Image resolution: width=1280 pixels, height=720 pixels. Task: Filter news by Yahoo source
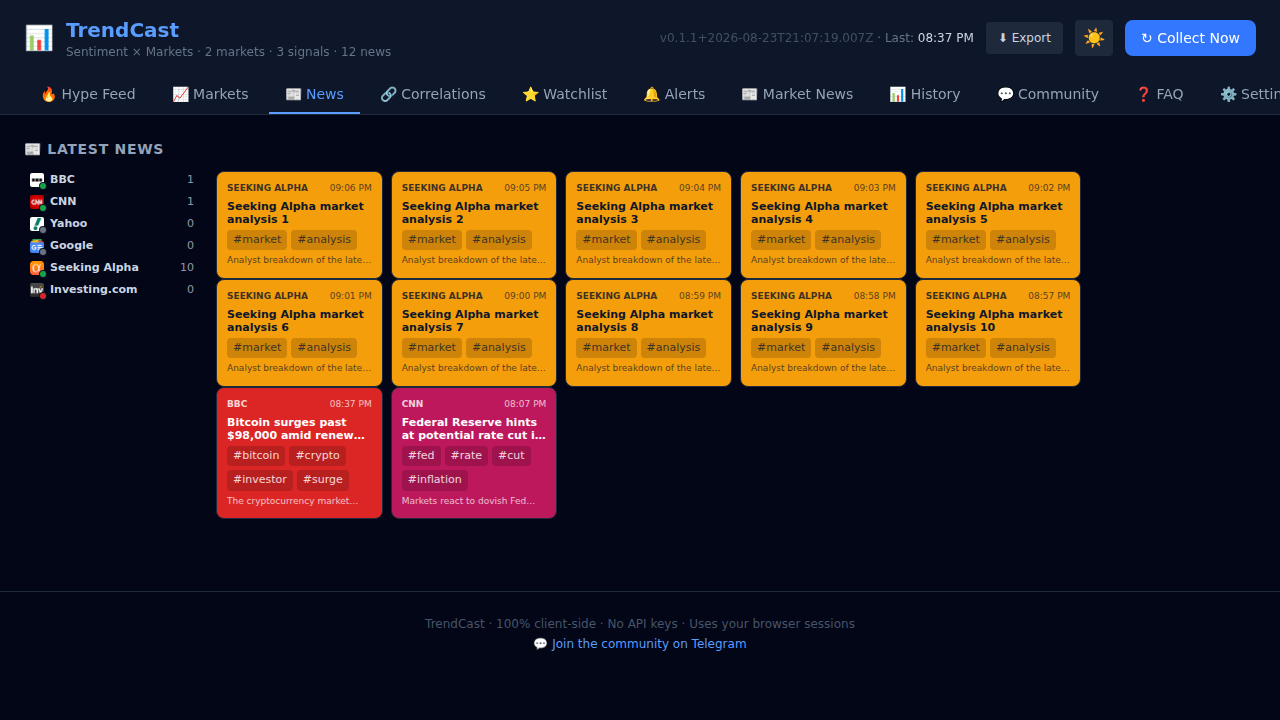coord(112,224)
